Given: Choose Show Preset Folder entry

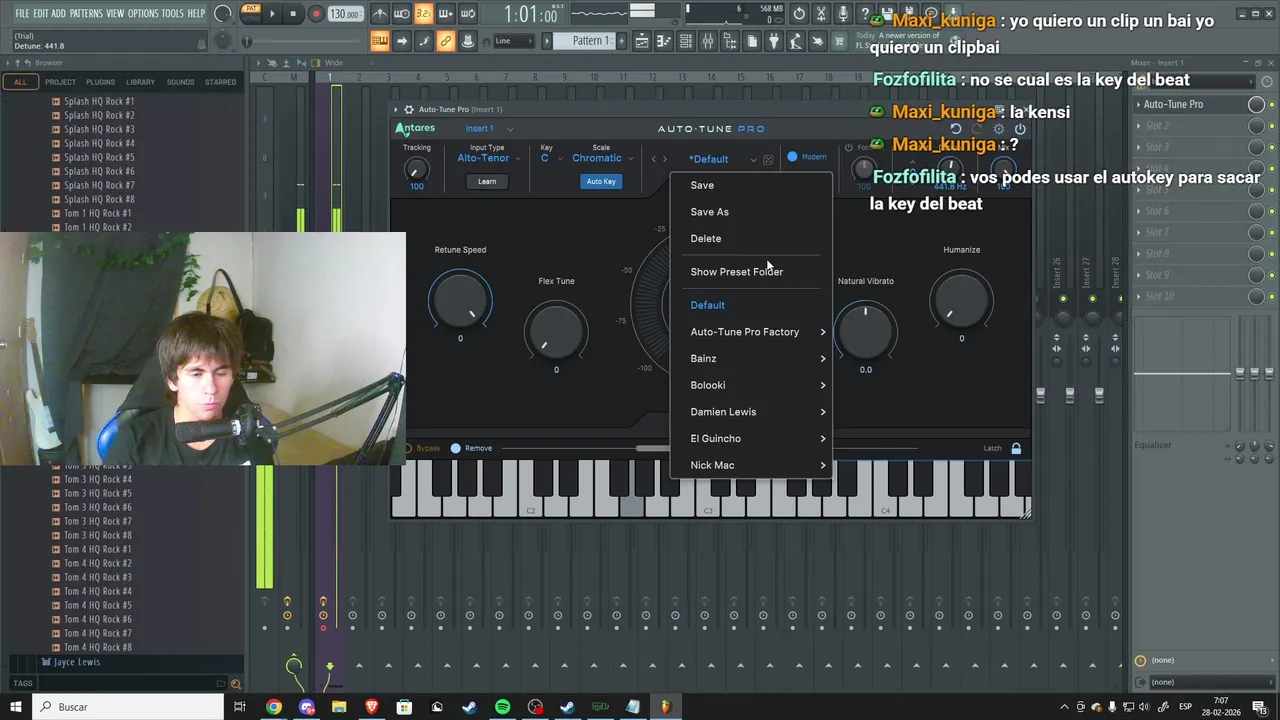Looking at the screenshot, I should pos(750,272).
